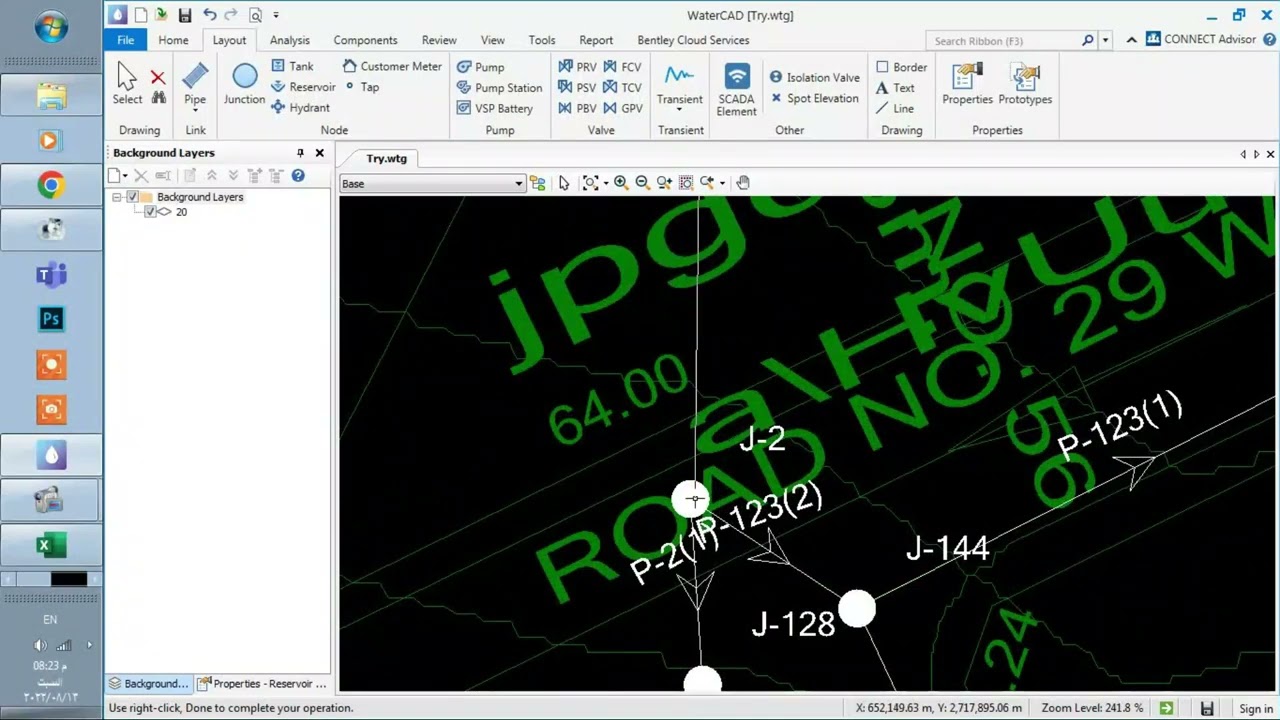
Task: Pick the Reservoir node tool
Action: pyautogui.click(x=303, y=87)
